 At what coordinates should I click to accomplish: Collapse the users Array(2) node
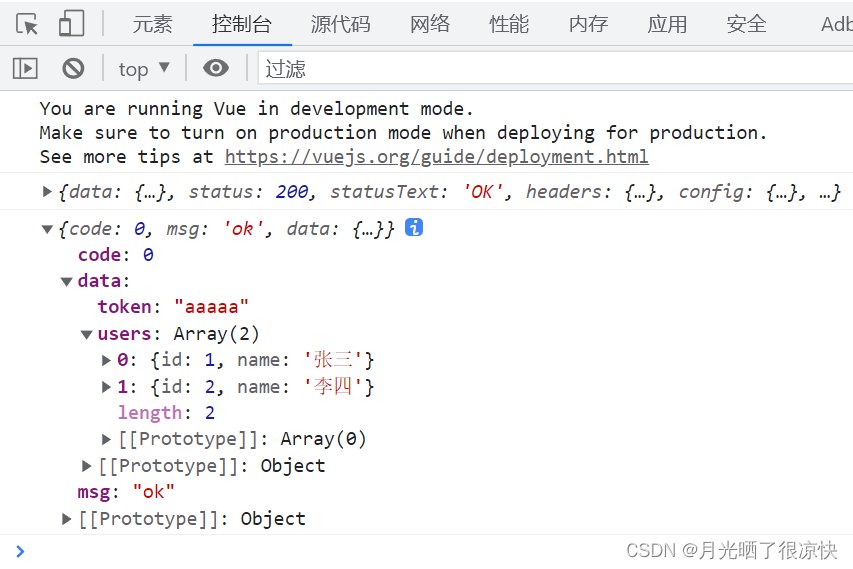click(87, 334)
